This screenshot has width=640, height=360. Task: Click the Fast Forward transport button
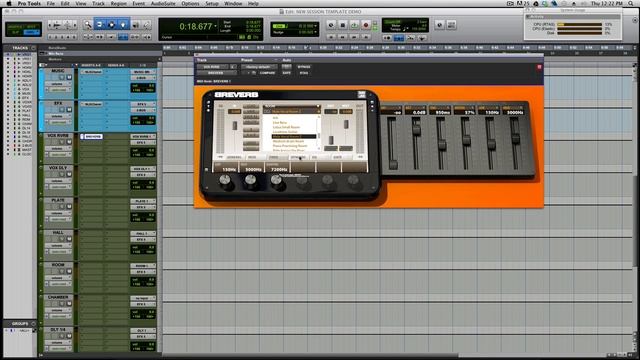point(354,37)
